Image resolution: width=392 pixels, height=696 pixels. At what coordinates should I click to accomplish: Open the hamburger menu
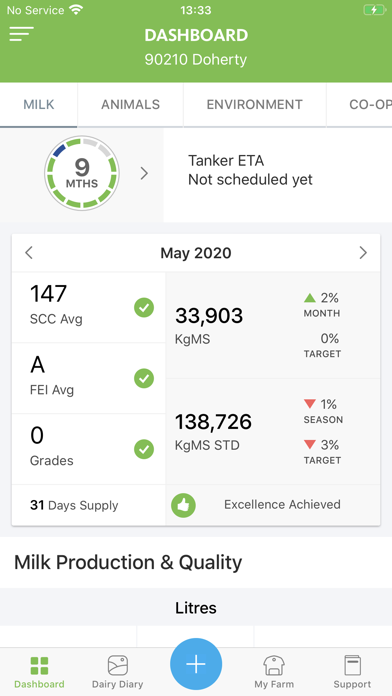(x=21, y=34)
